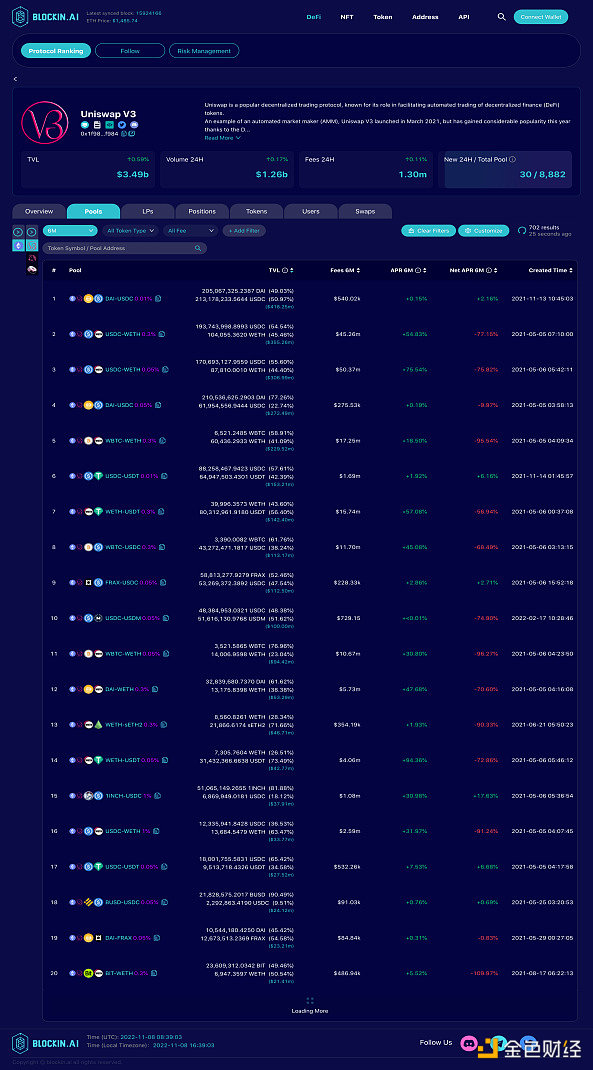Viewport: 593px width, 1070px height.
Task: Click the Discord icon in footer
Action: (x=469, y=1043)
